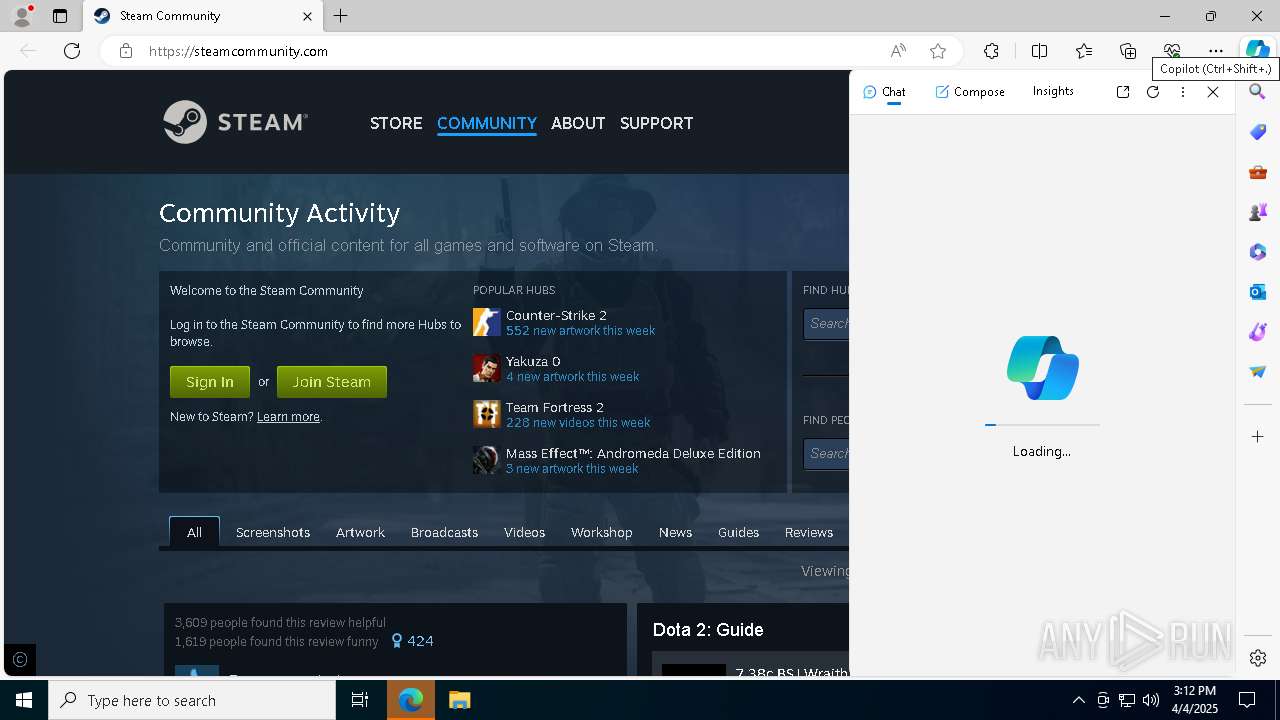
Task: Open sidebar Games chess icon
Action: [x=1258, y=212]
